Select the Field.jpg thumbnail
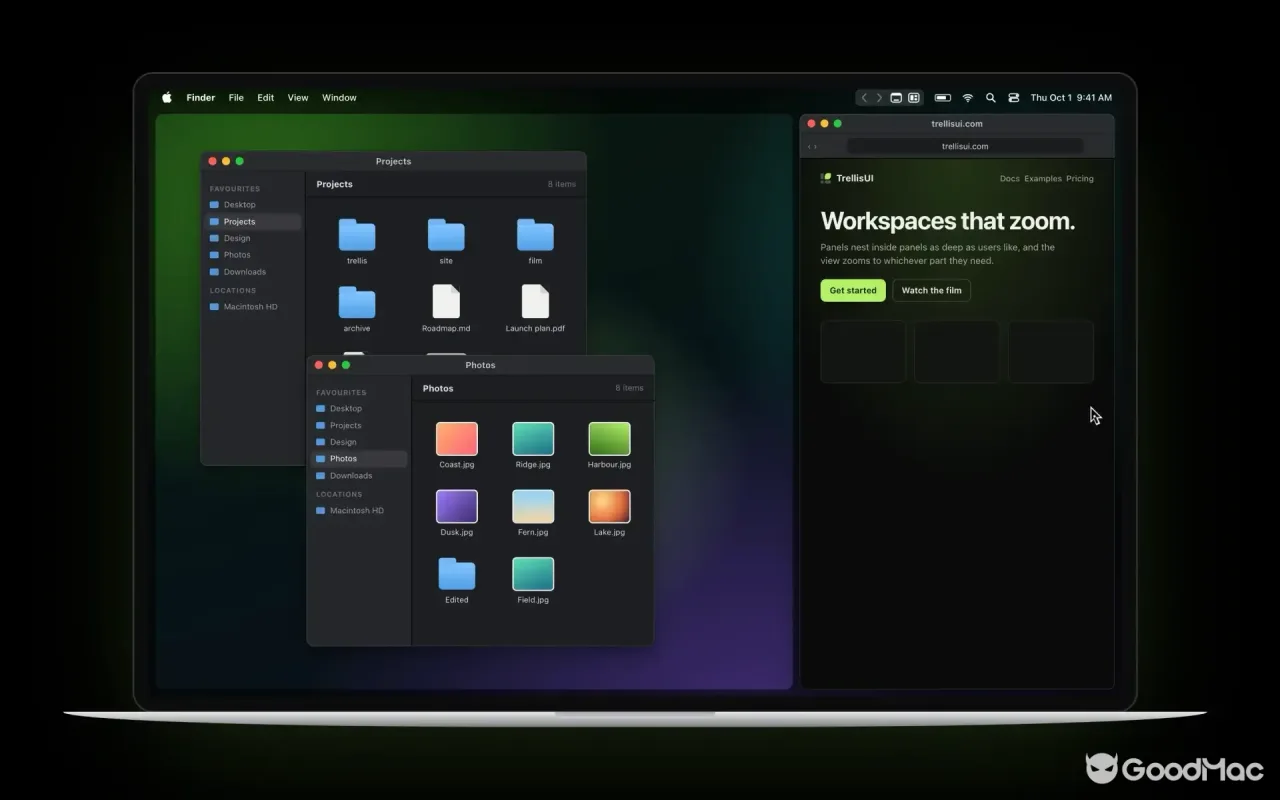The height and width of the screenshot is (800, 1280). 533,574
